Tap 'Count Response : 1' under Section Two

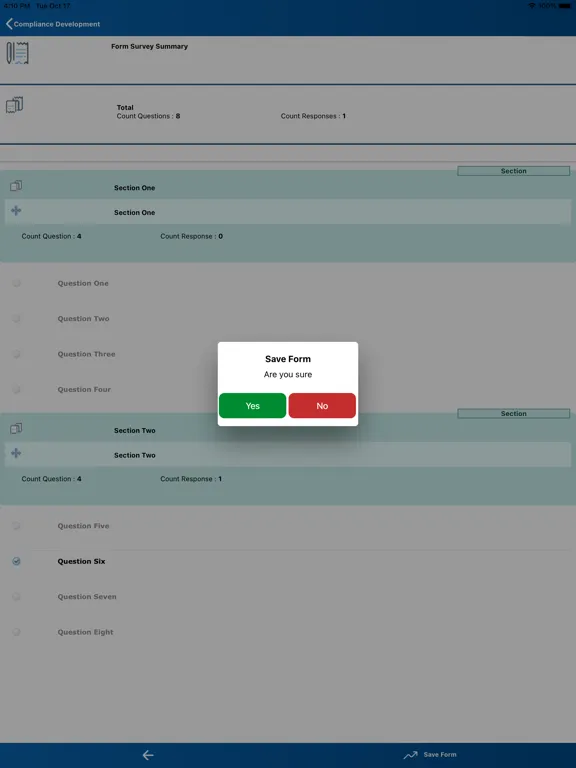tap(191, 479)
